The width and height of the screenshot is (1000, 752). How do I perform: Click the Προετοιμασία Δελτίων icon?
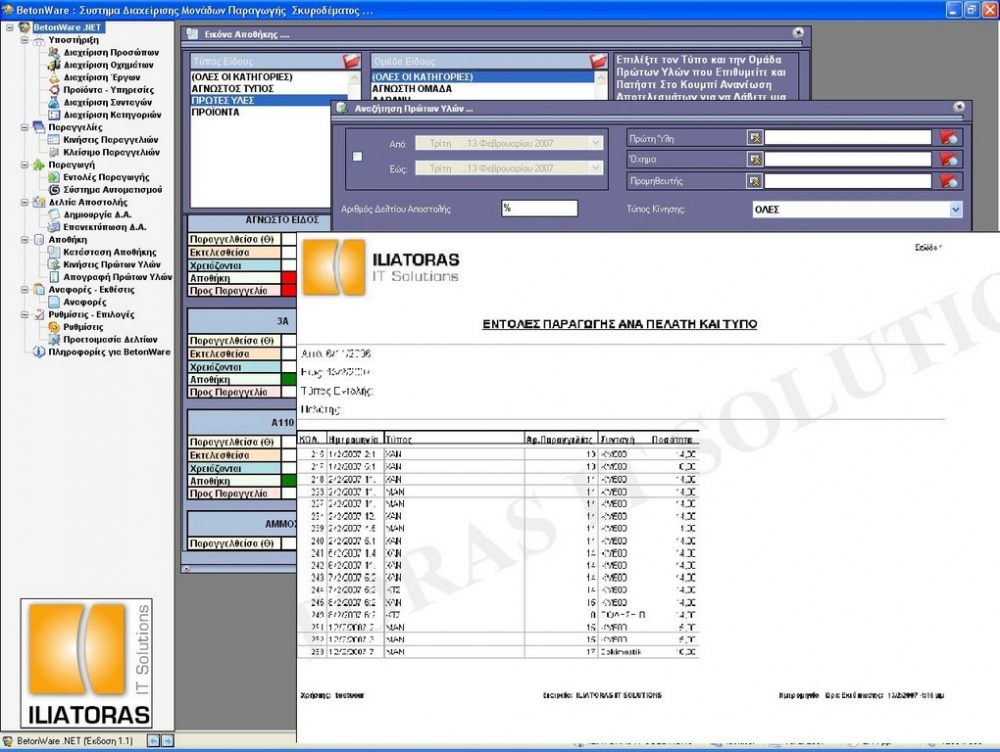point(54,339)
